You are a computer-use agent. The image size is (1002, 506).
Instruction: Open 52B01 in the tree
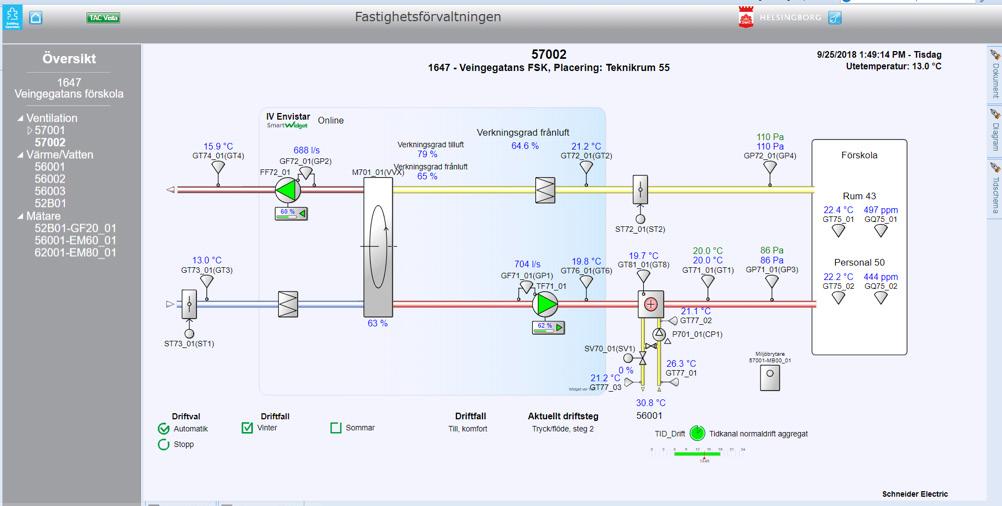50,203
